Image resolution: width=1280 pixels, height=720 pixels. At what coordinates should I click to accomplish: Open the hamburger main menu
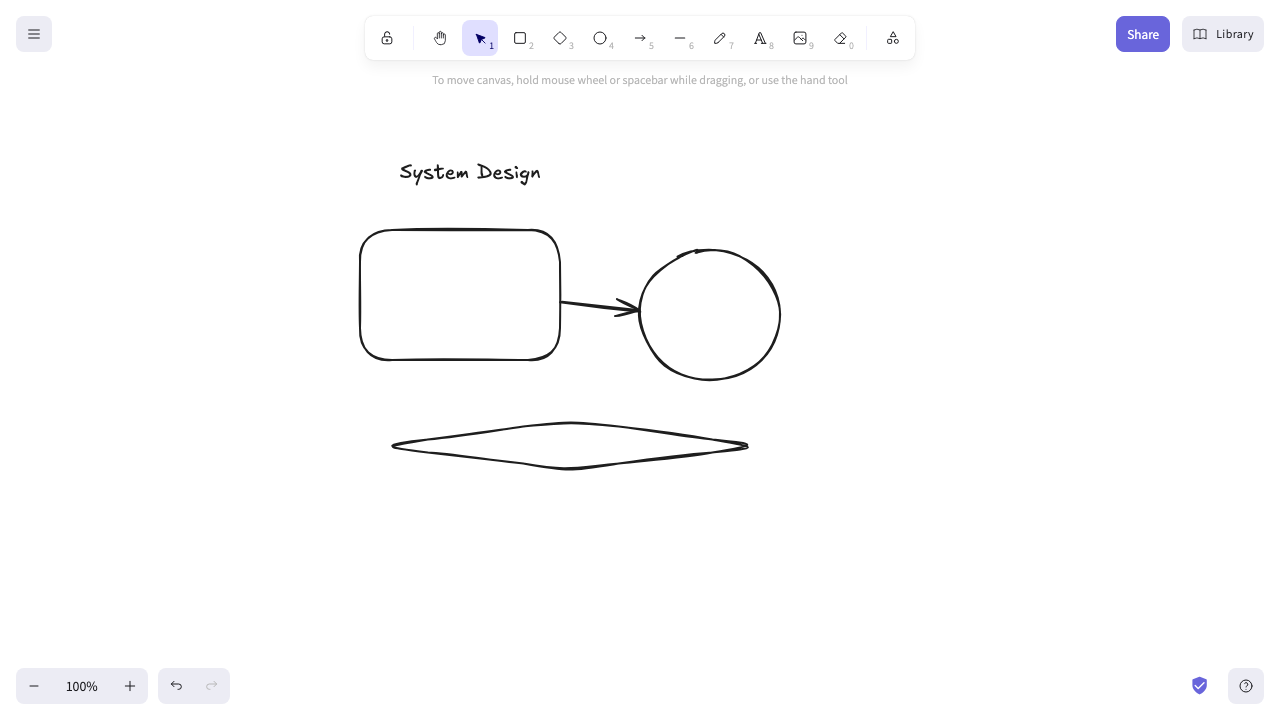coord(34,34)
